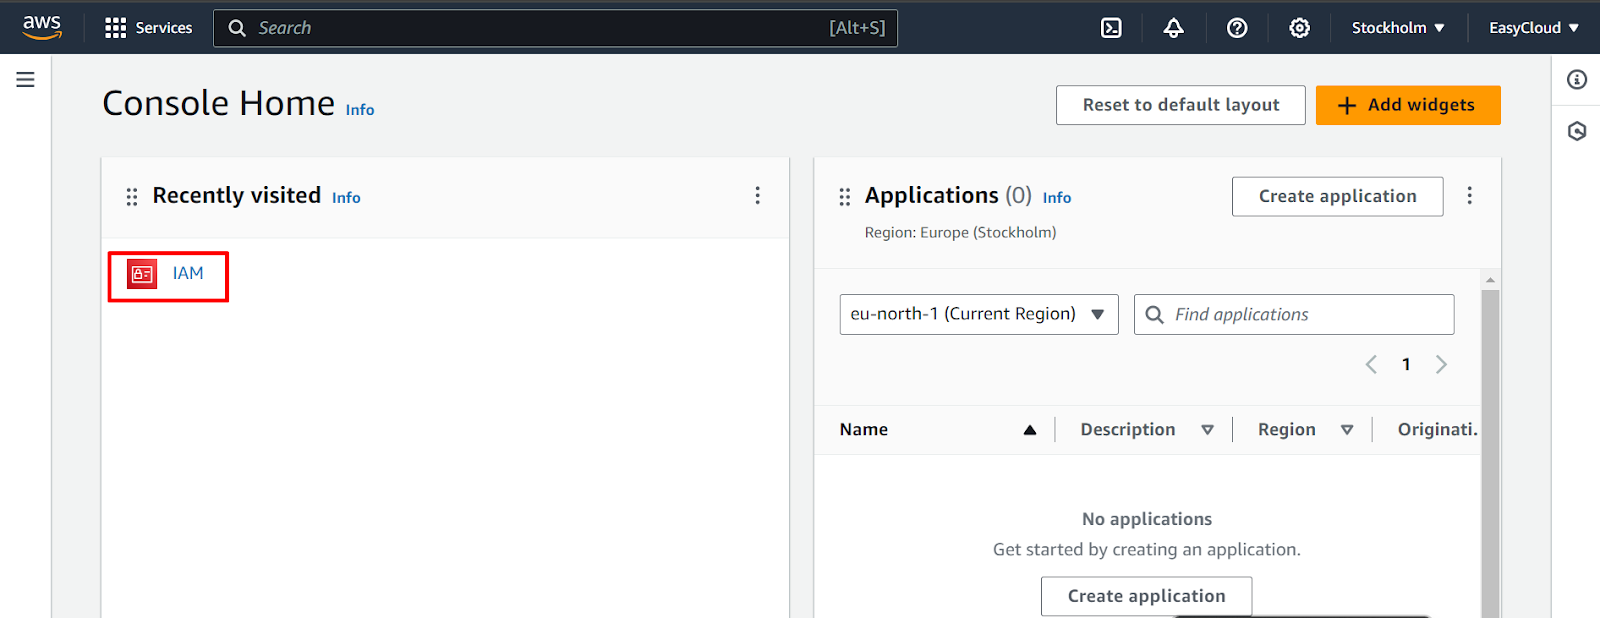Click the top Create application button

(x=1338, y=196)
